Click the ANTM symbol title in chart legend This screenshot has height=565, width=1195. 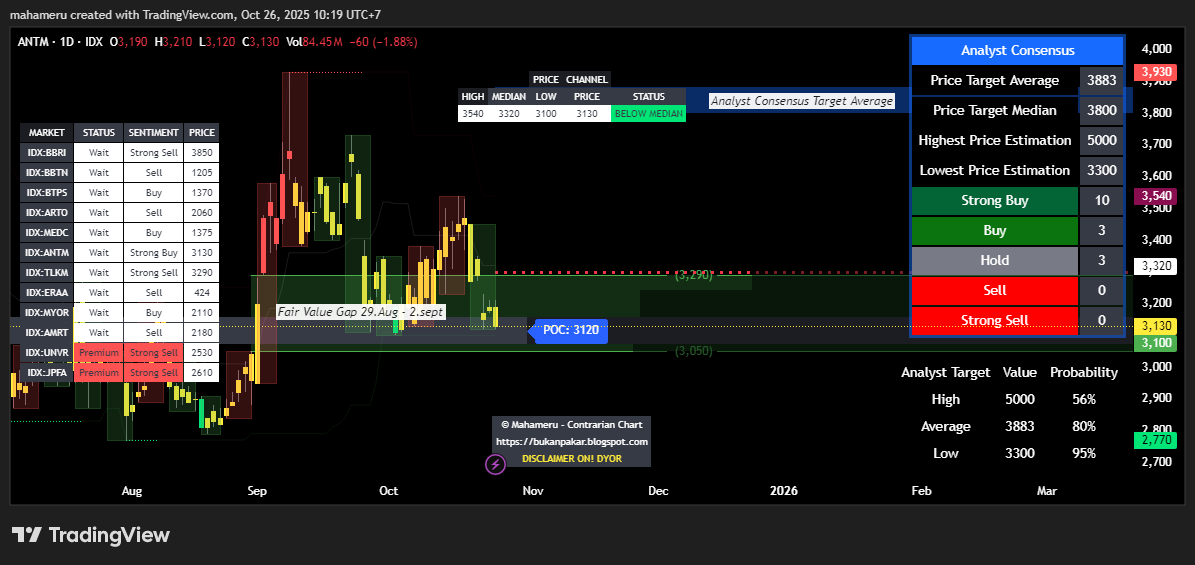(35, 42)
